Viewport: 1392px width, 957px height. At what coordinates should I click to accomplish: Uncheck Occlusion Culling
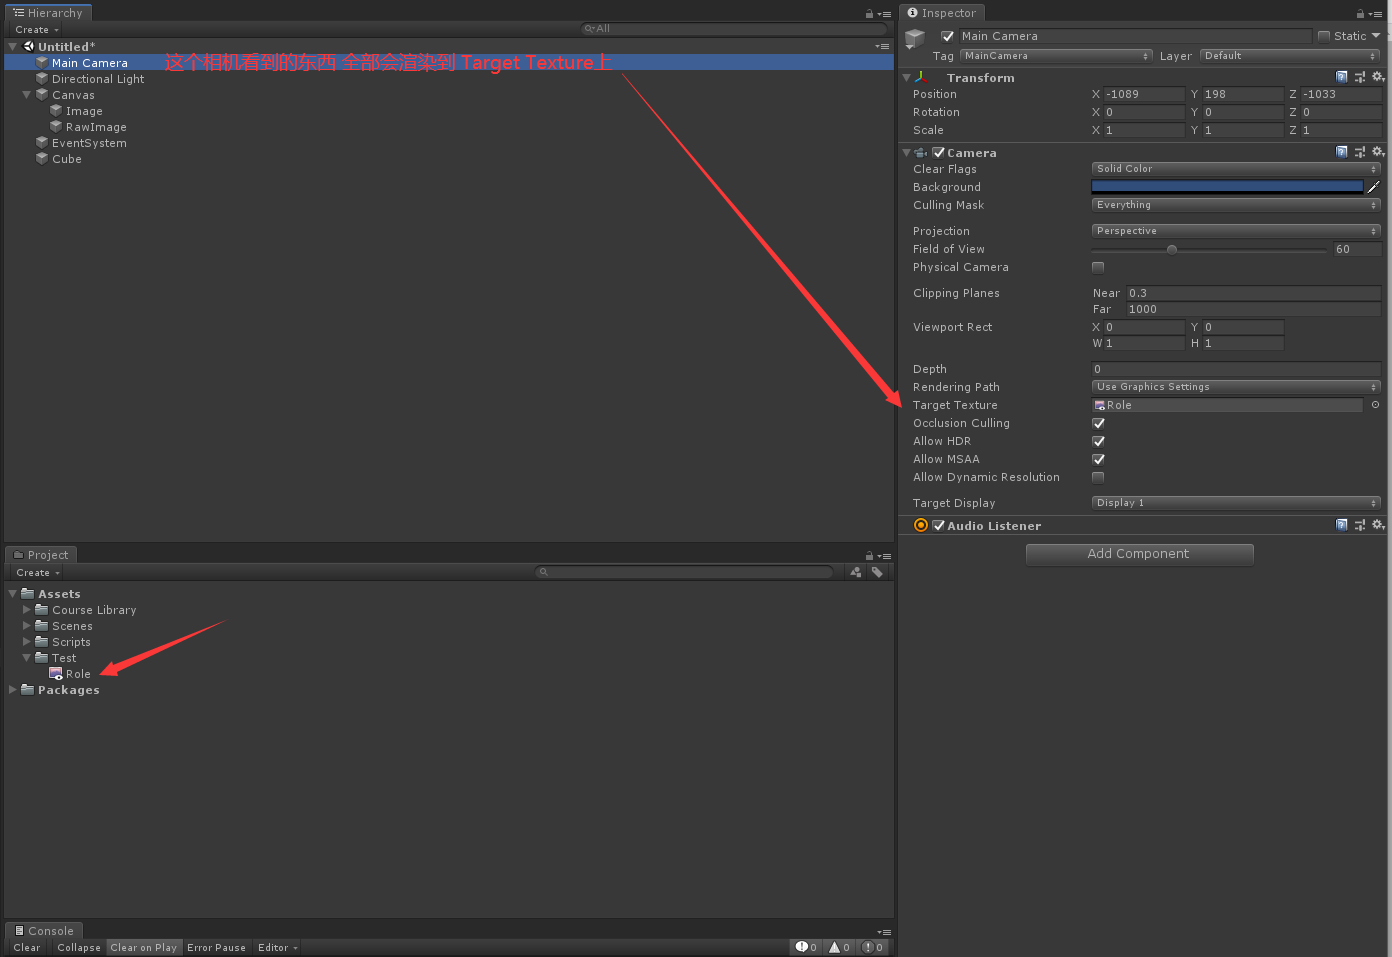pos(1098,423)
